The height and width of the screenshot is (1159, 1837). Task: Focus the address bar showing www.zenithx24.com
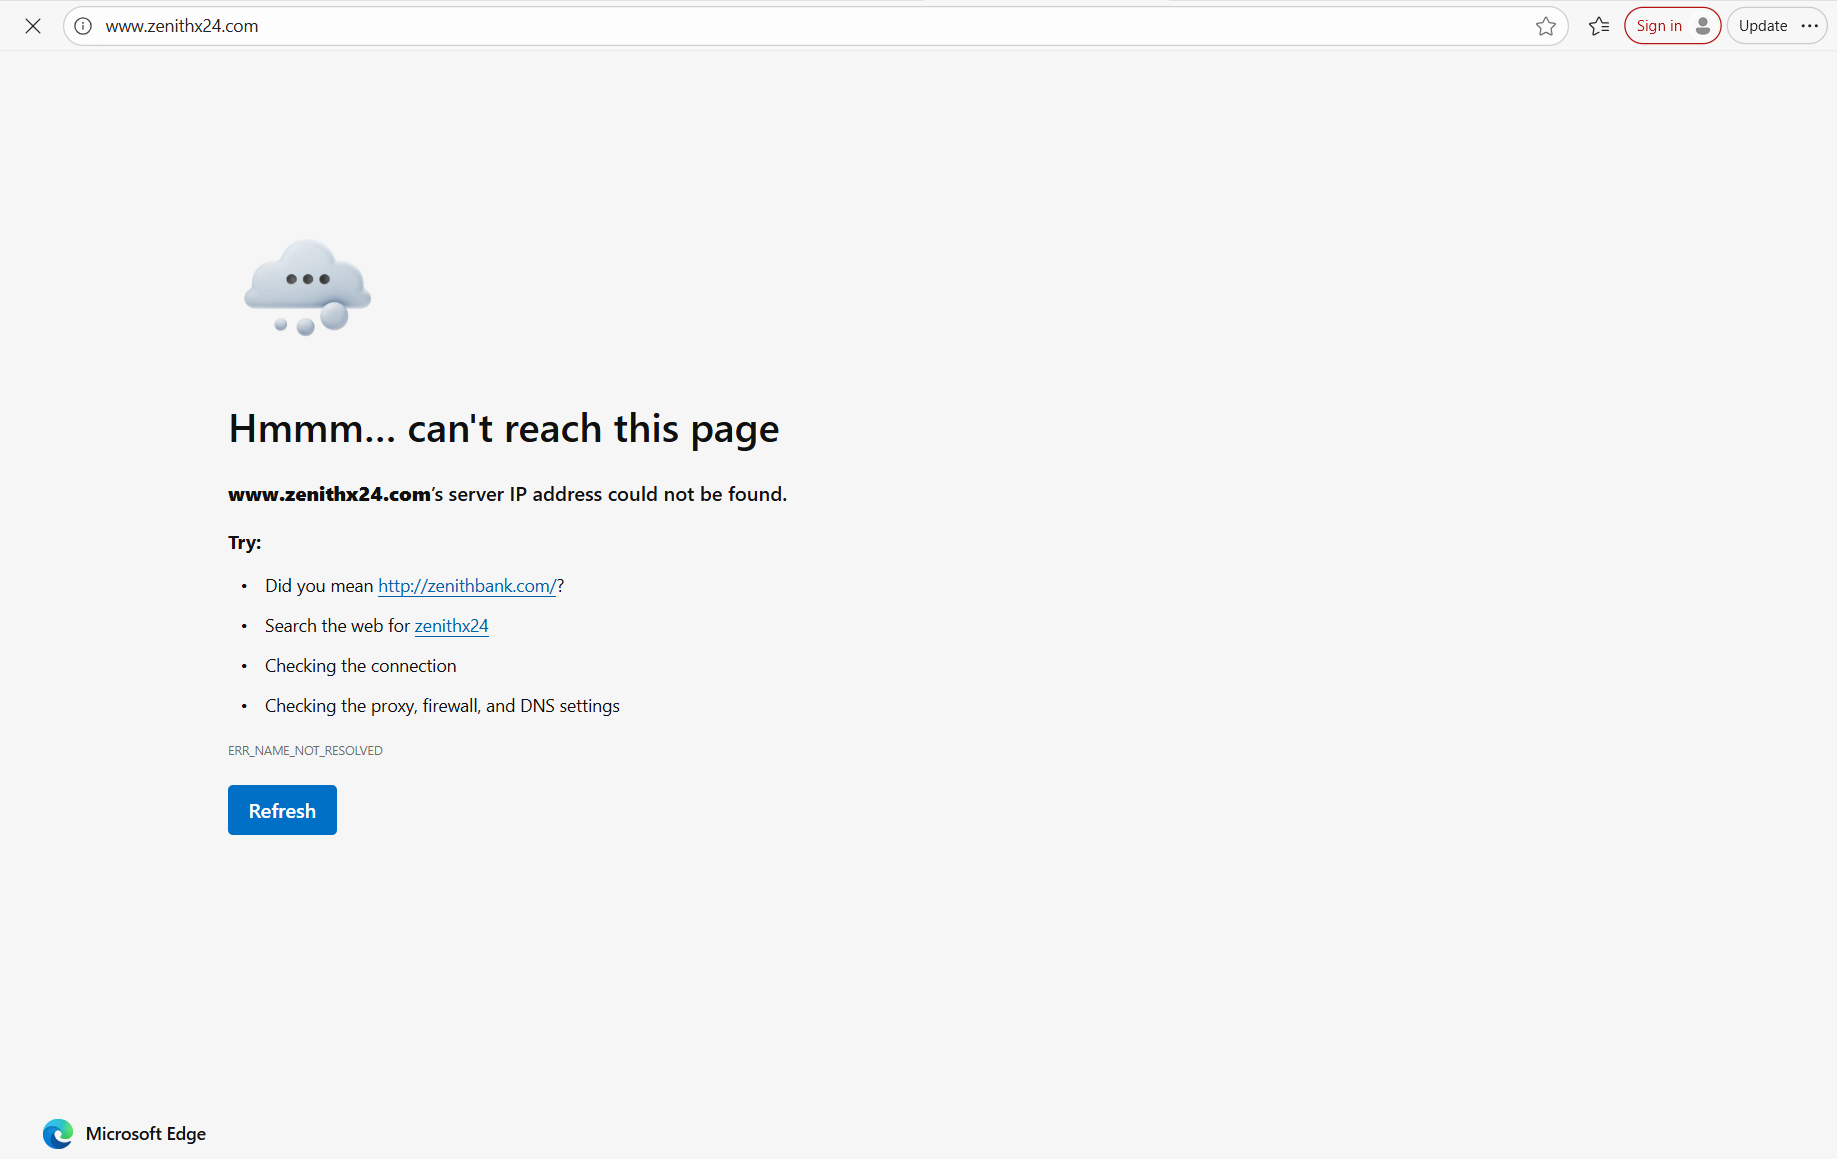point(800,26)
